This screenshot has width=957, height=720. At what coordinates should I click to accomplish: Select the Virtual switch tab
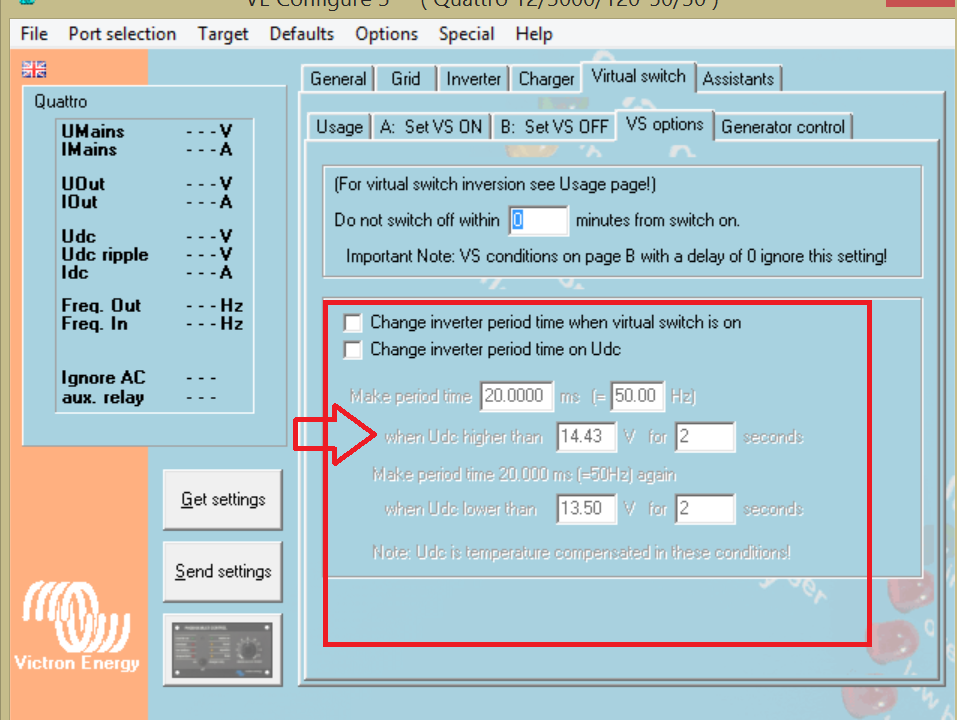pos(638,77)
